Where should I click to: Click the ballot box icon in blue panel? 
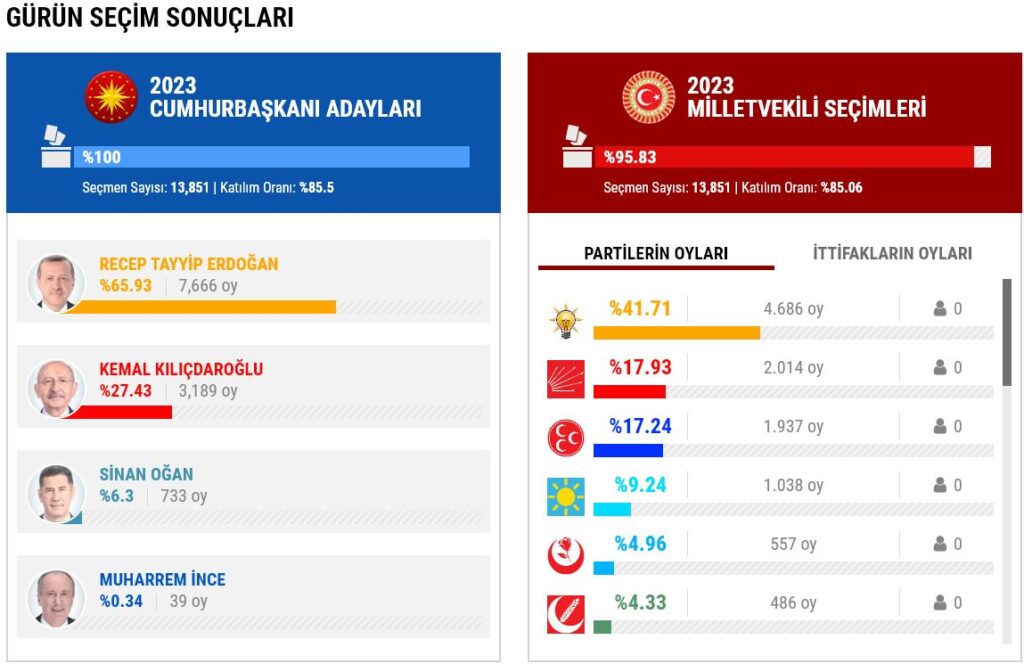55,146
